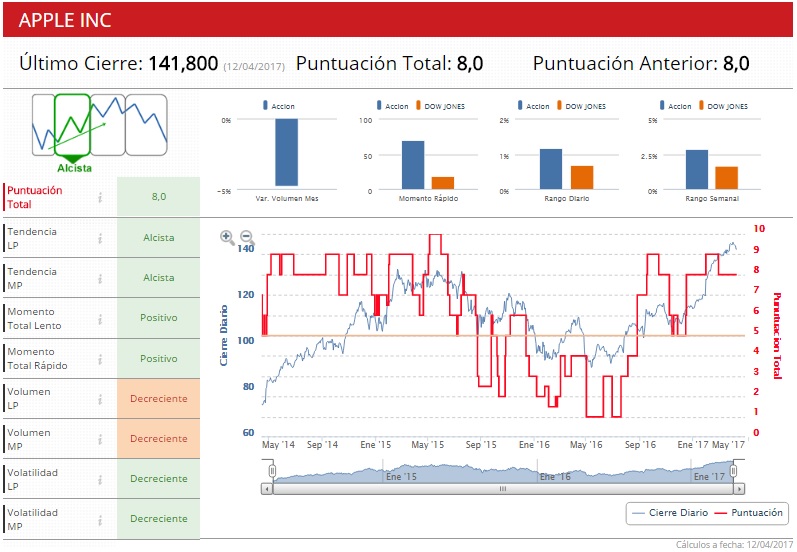Open info icon for Momento Total Rápido
Viewport: 797px width, 552px height.
click(100, 359)
